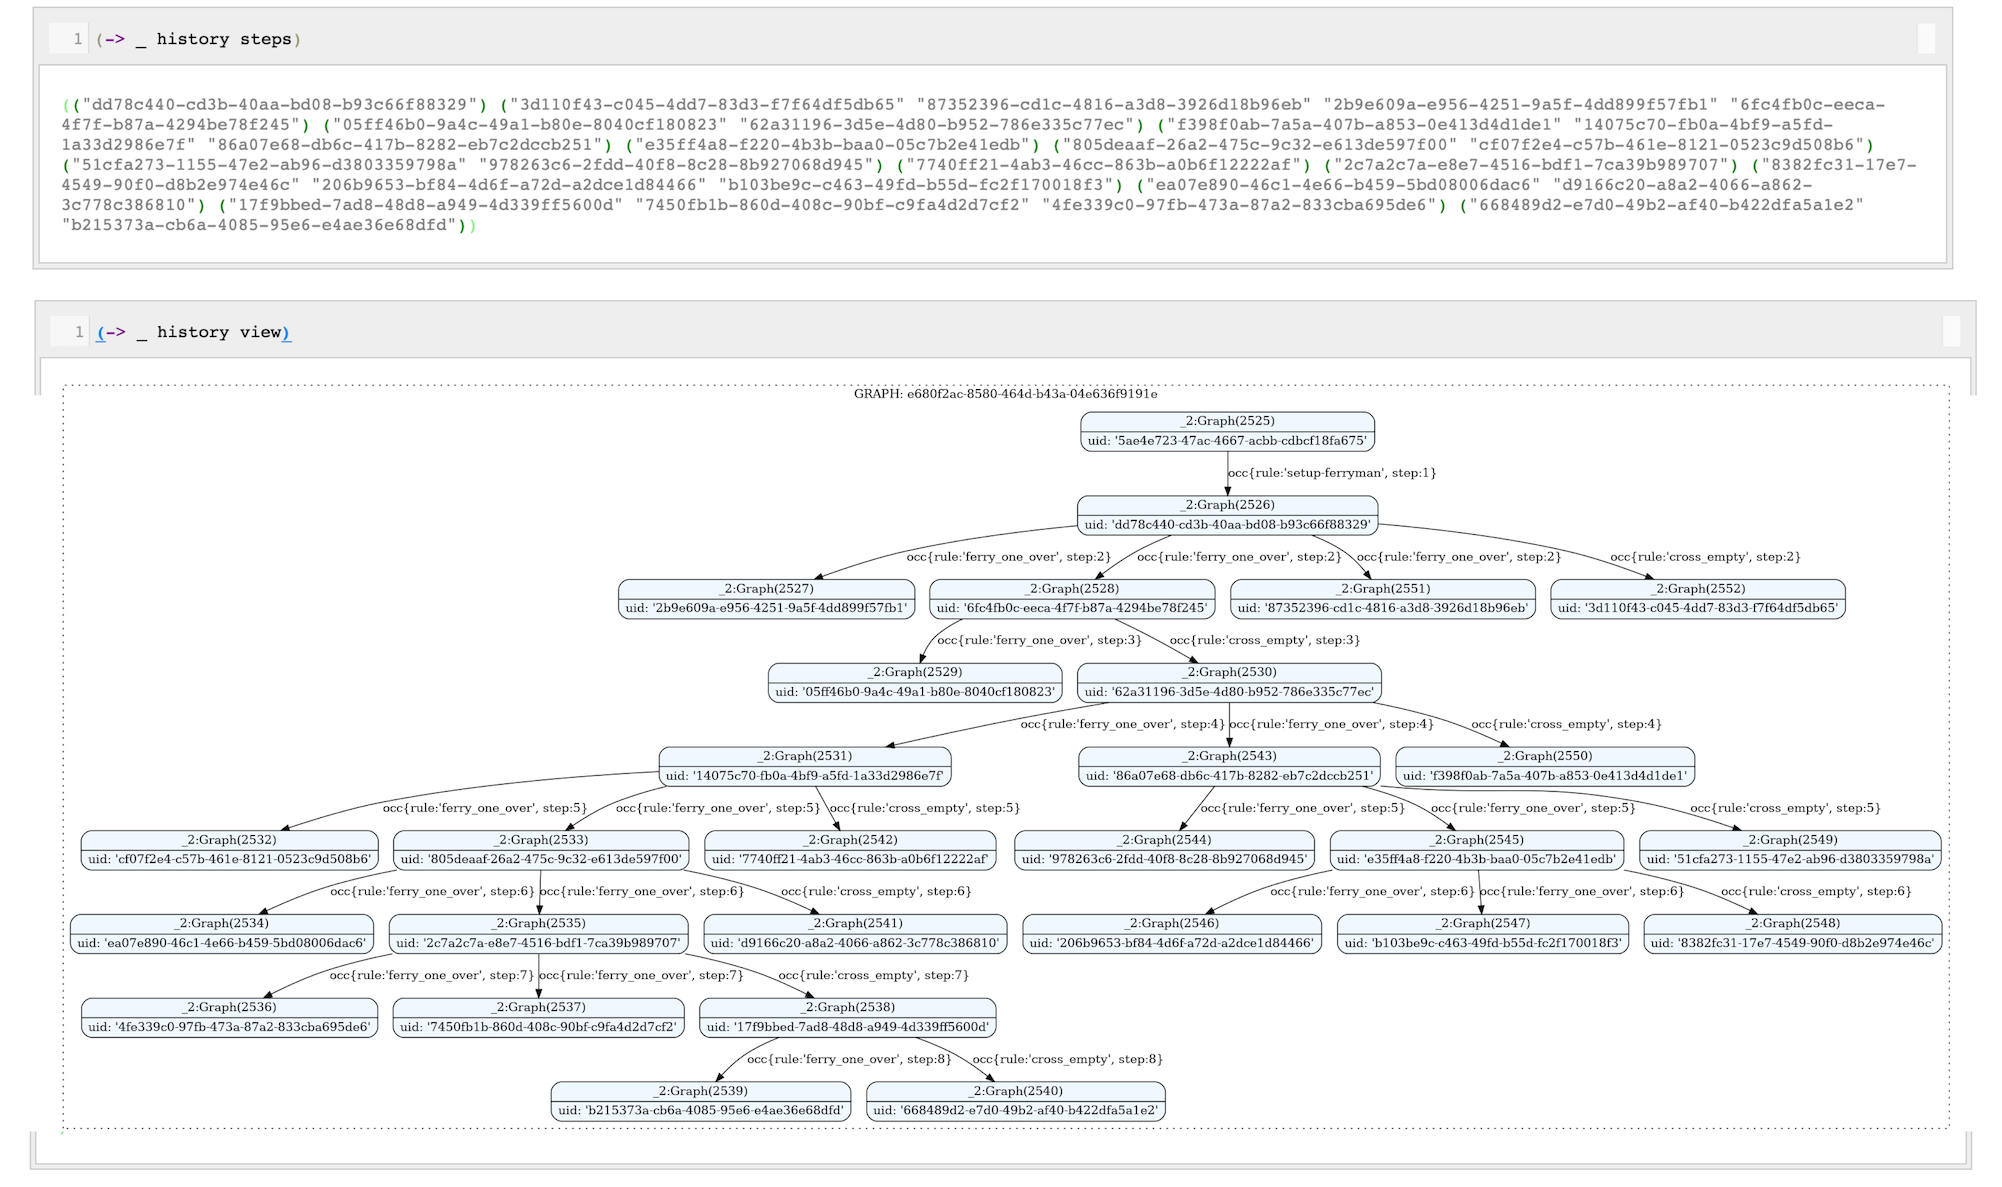The height and width of the screenshot is (1187, 2002).
Task: Click line number 1 of history steps cell
Action: tap(77, 39)
